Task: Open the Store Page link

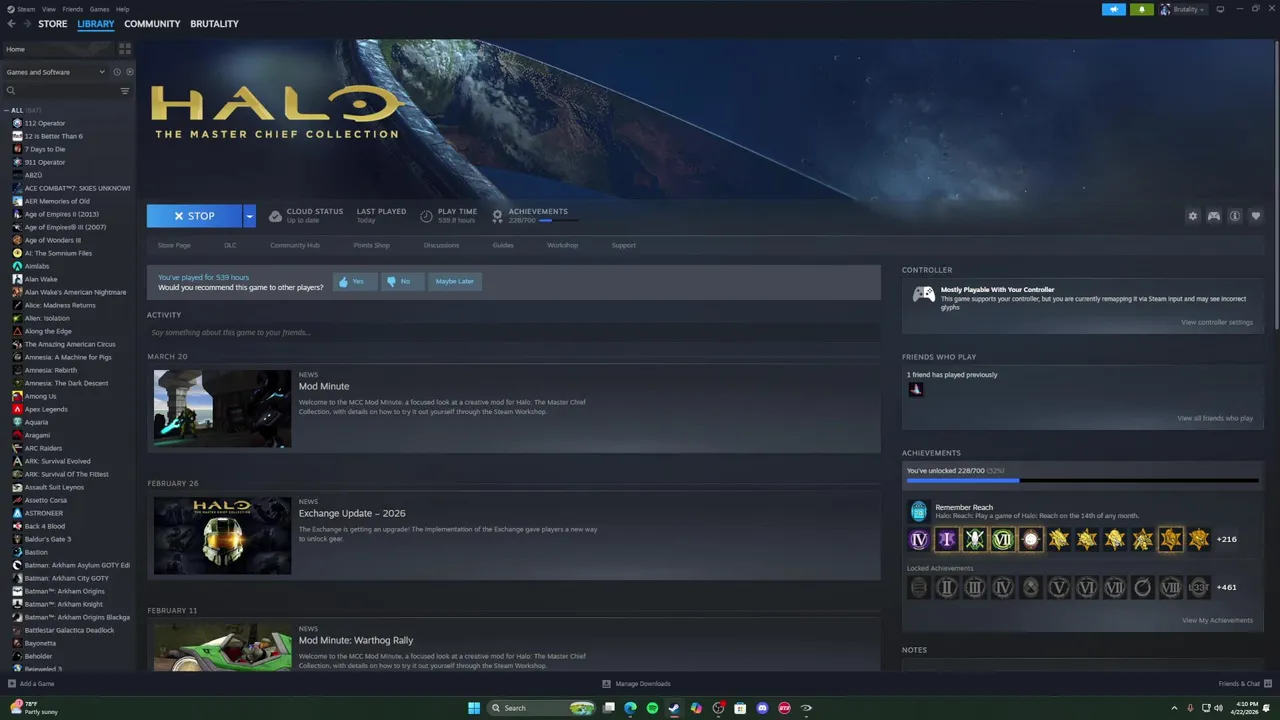Action: 174,245
